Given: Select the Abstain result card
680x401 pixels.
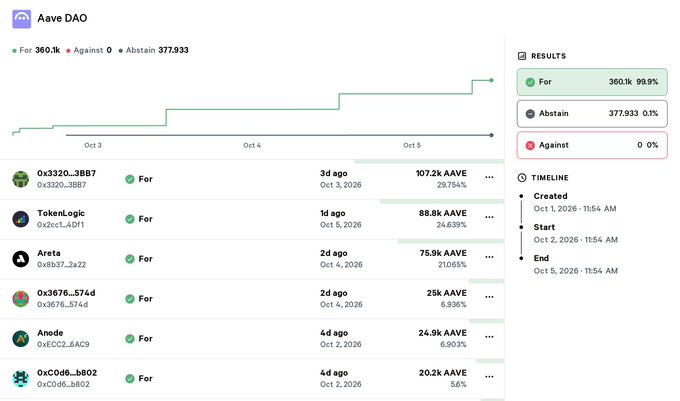Looking at the screenshot, I should click(x=592, y=114).
